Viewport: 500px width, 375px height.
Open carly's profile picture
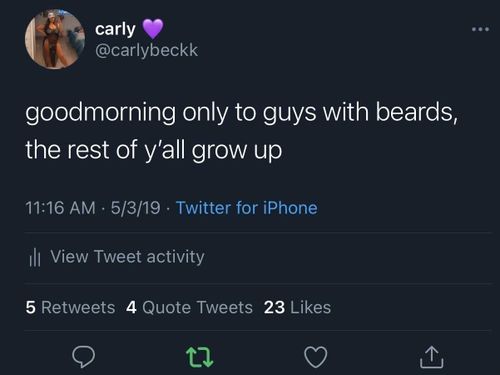coord(55,39)
